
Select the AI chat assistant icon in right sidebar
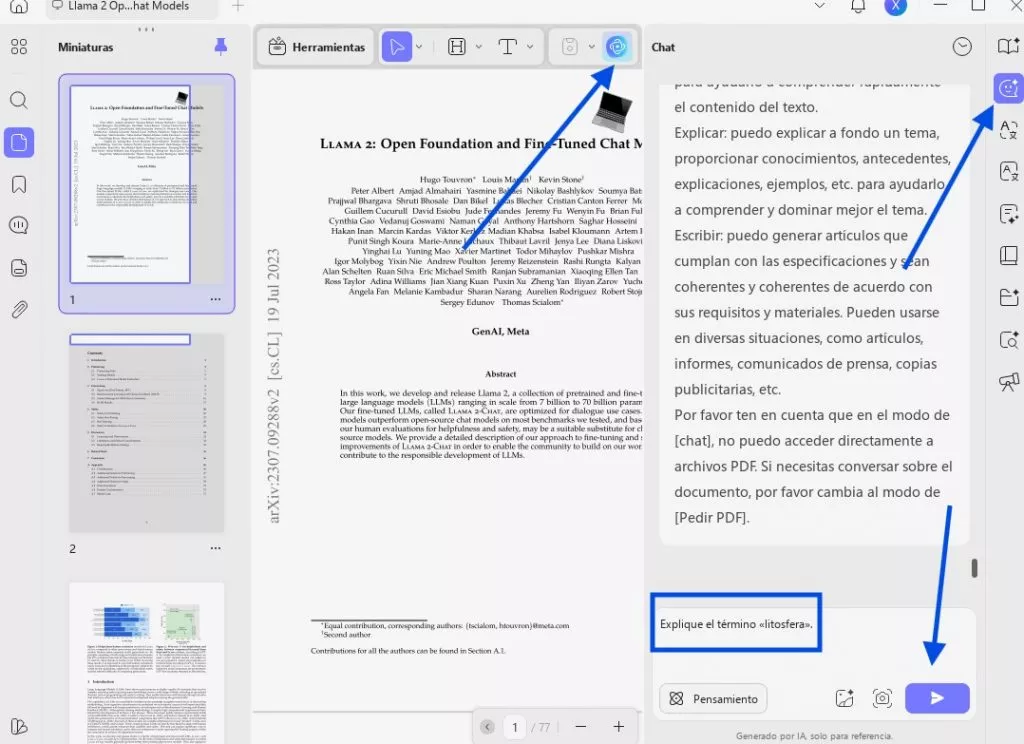(1008, 88)
